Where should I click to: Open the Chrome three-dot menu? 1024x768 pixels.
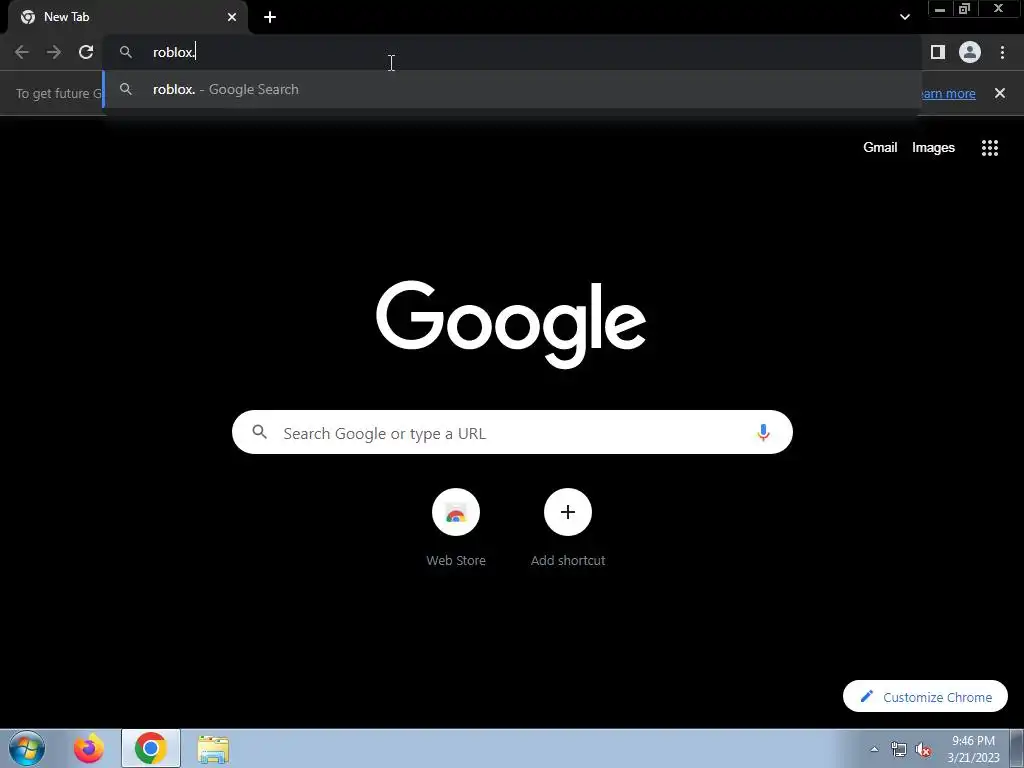(1002, 52)
